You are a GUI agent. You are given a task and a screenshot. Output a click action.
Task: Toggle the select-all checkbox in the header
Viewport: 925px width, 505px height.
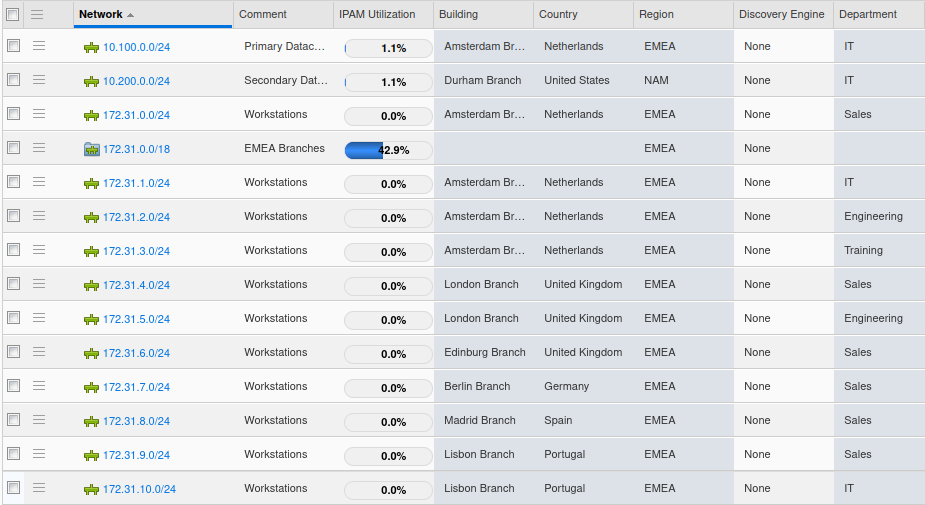(x=13, y=14)
